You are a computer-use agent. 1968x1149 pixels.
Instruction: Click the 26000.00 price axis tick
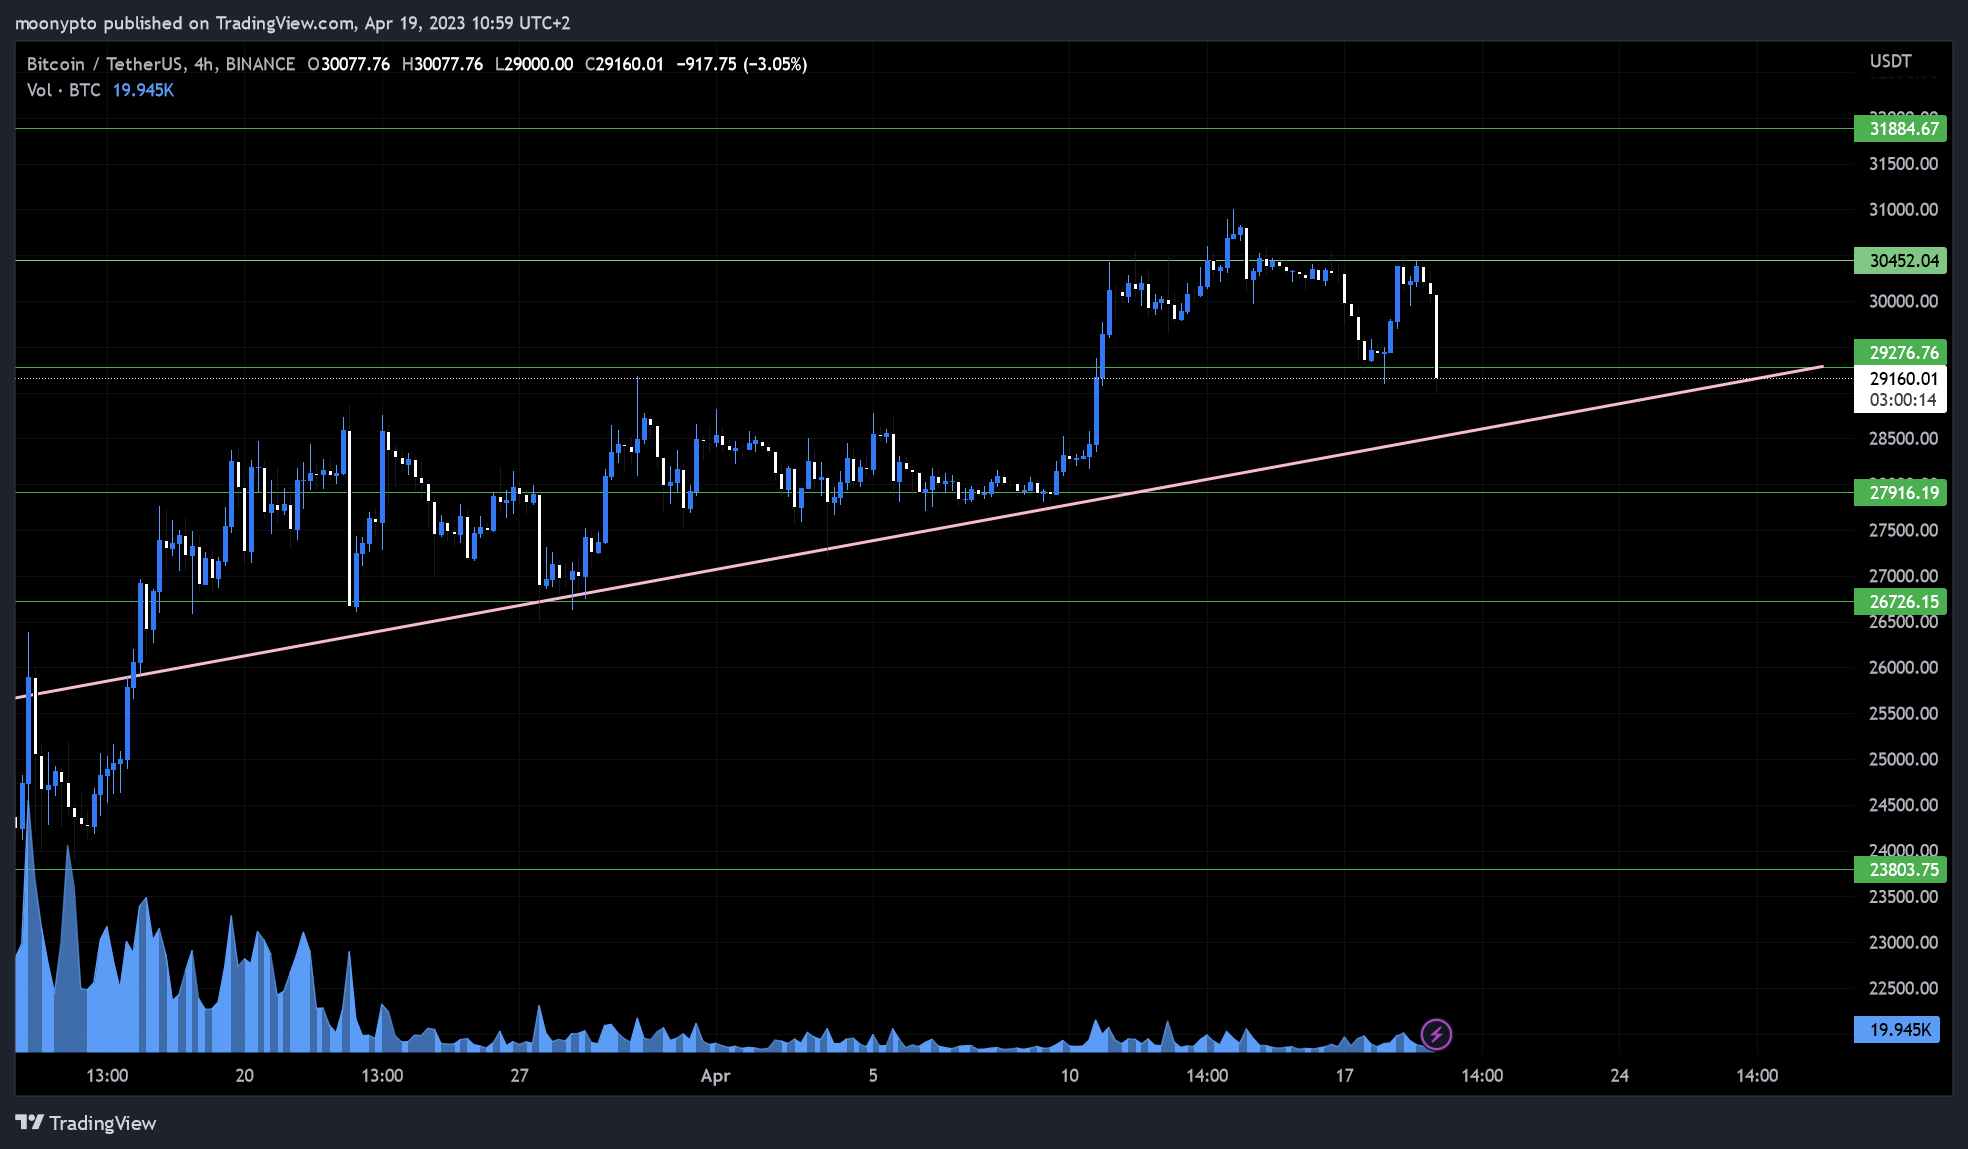[1903, 667]
